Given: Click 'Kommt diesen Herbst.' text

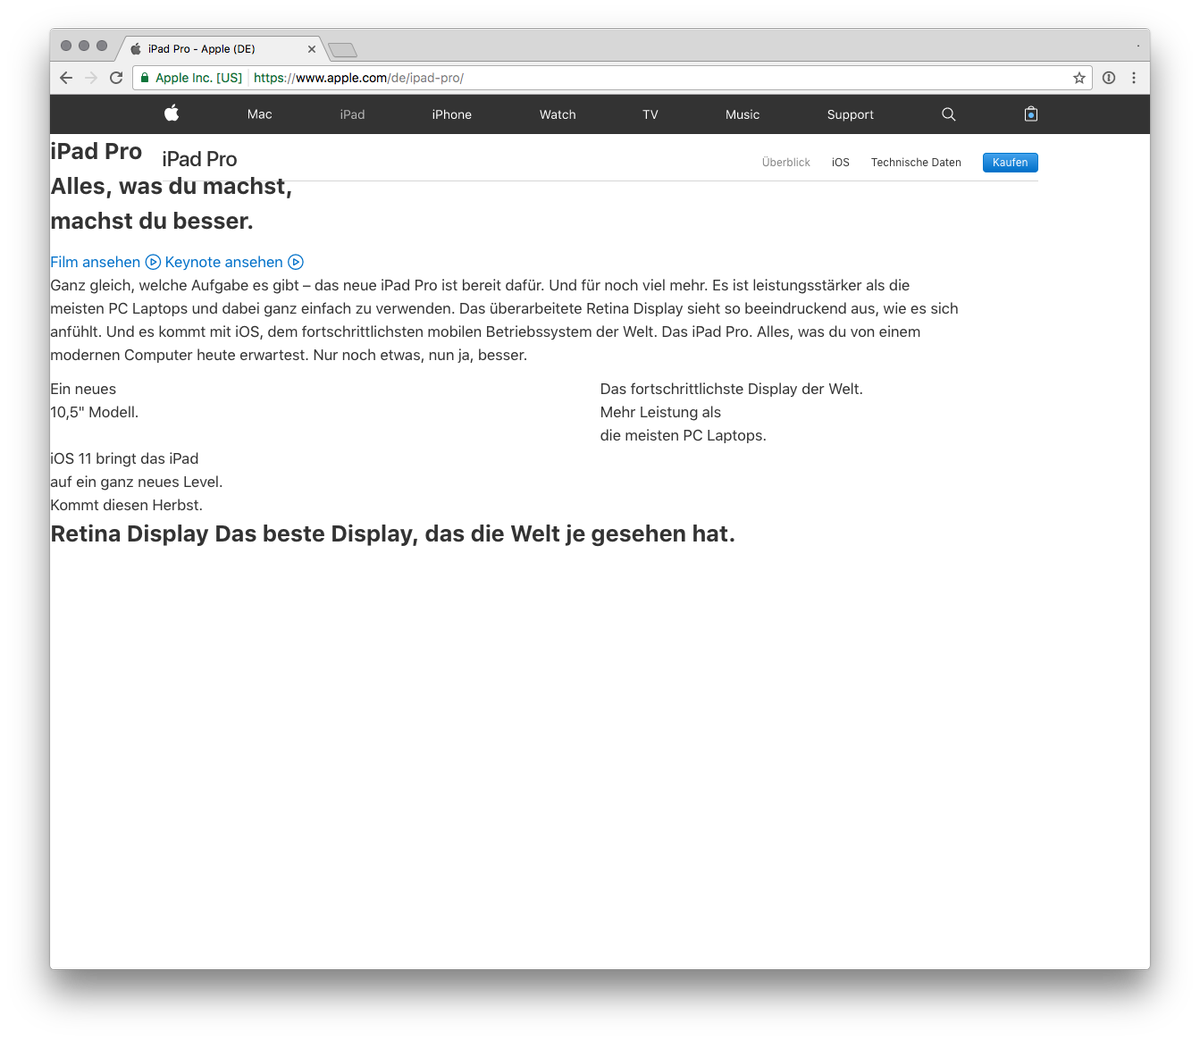Looking at the screenshot, I should point(127,505).
